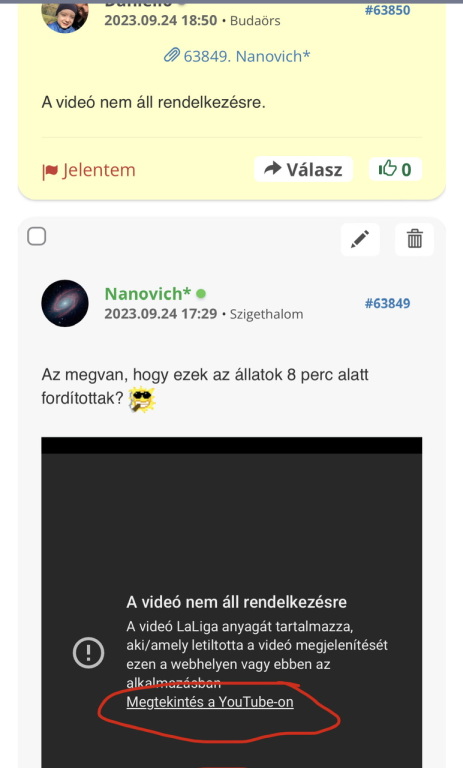463x768 pixels.
Task: Report the post with the Jelentem flag
Action: (89, 170)
